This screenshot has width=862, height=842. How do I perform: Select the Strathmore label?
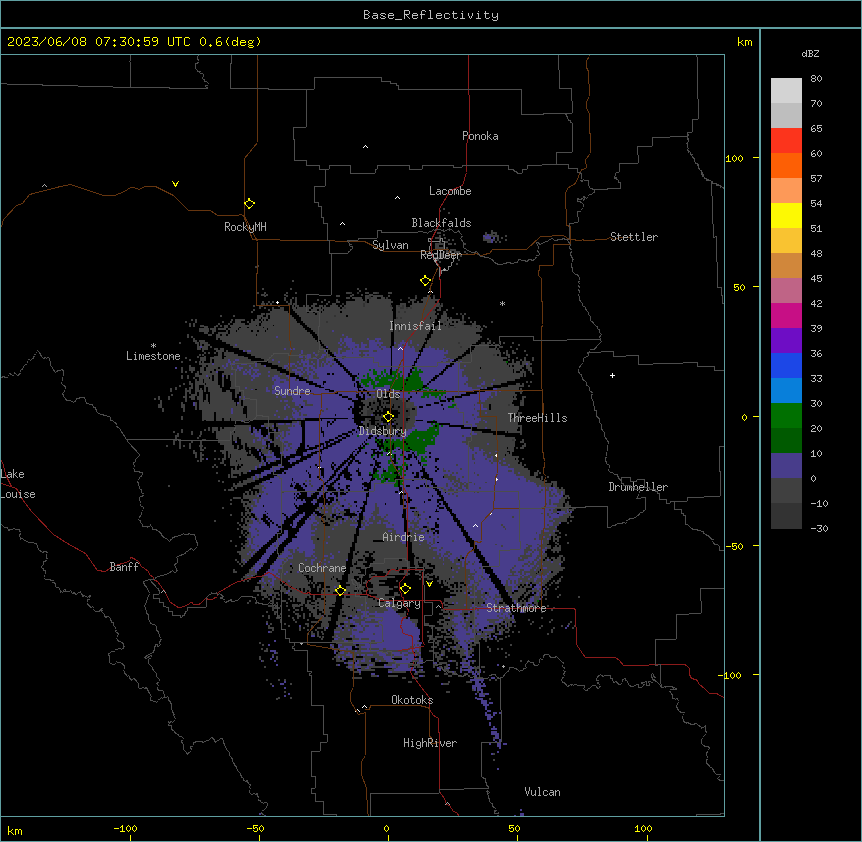point(516,608)
